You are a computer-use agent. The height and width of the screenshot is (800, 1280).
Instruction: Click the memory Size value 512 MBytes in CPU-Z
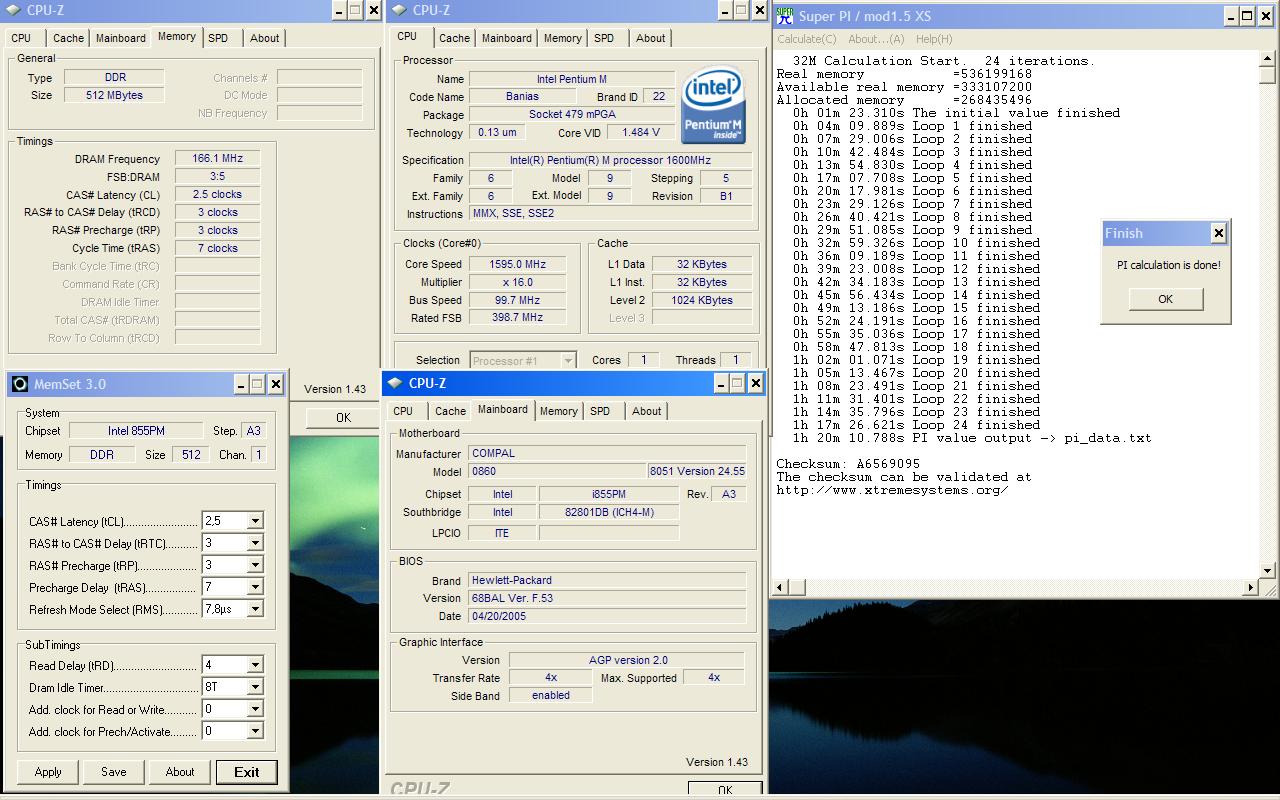click(x=115, y=95)
